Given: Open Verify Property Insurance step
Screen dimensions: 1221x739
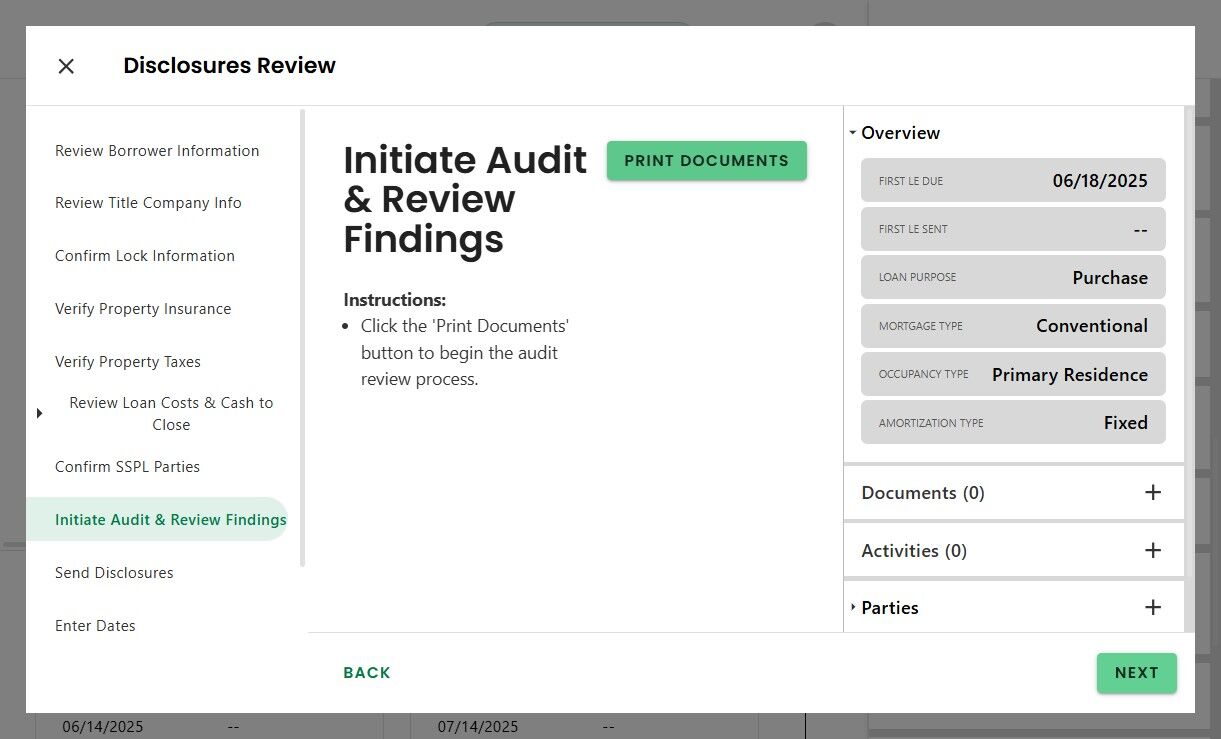Looking at the screenshot, I should tap(143, 309).
